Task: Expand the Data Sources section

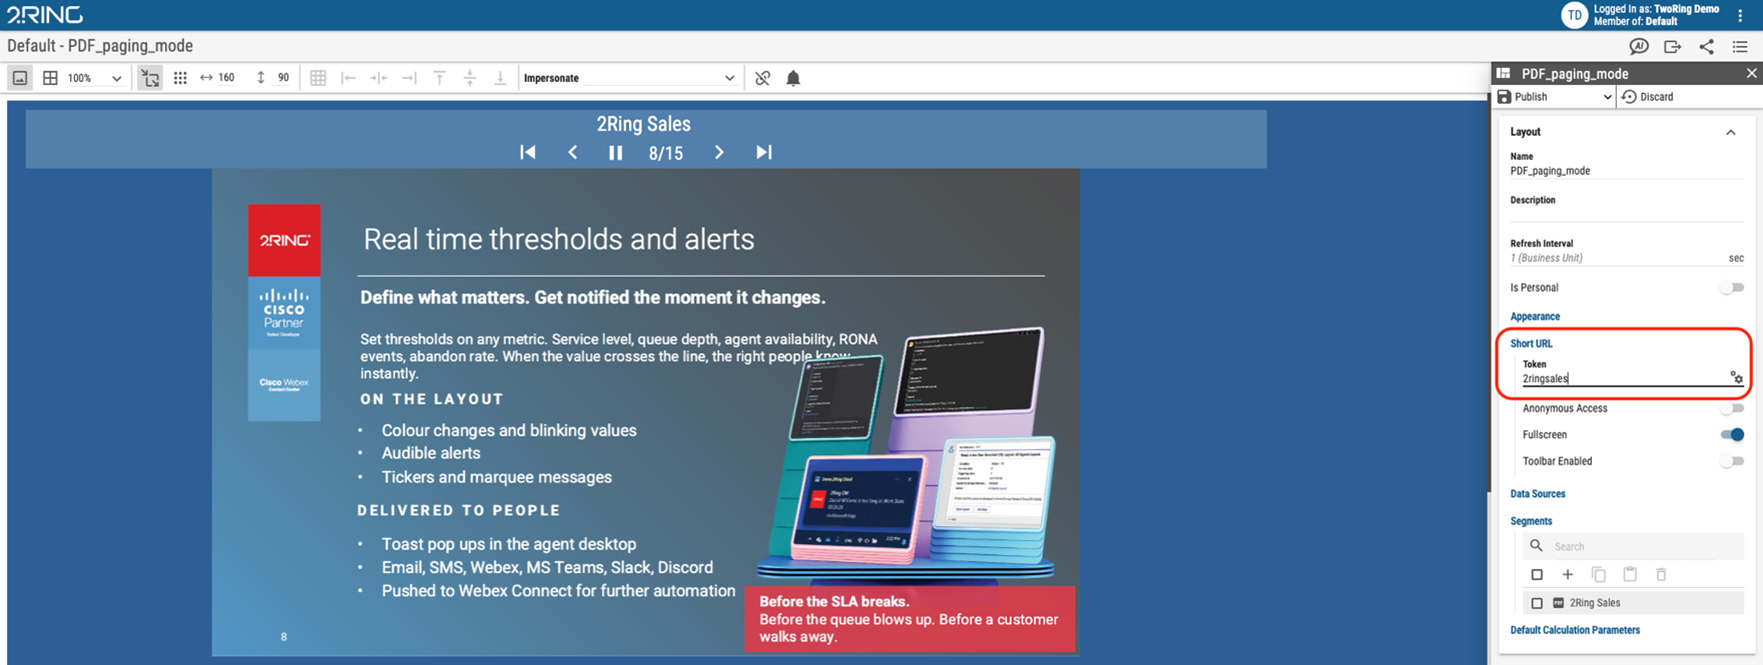Action: (x=1538, y=494)
